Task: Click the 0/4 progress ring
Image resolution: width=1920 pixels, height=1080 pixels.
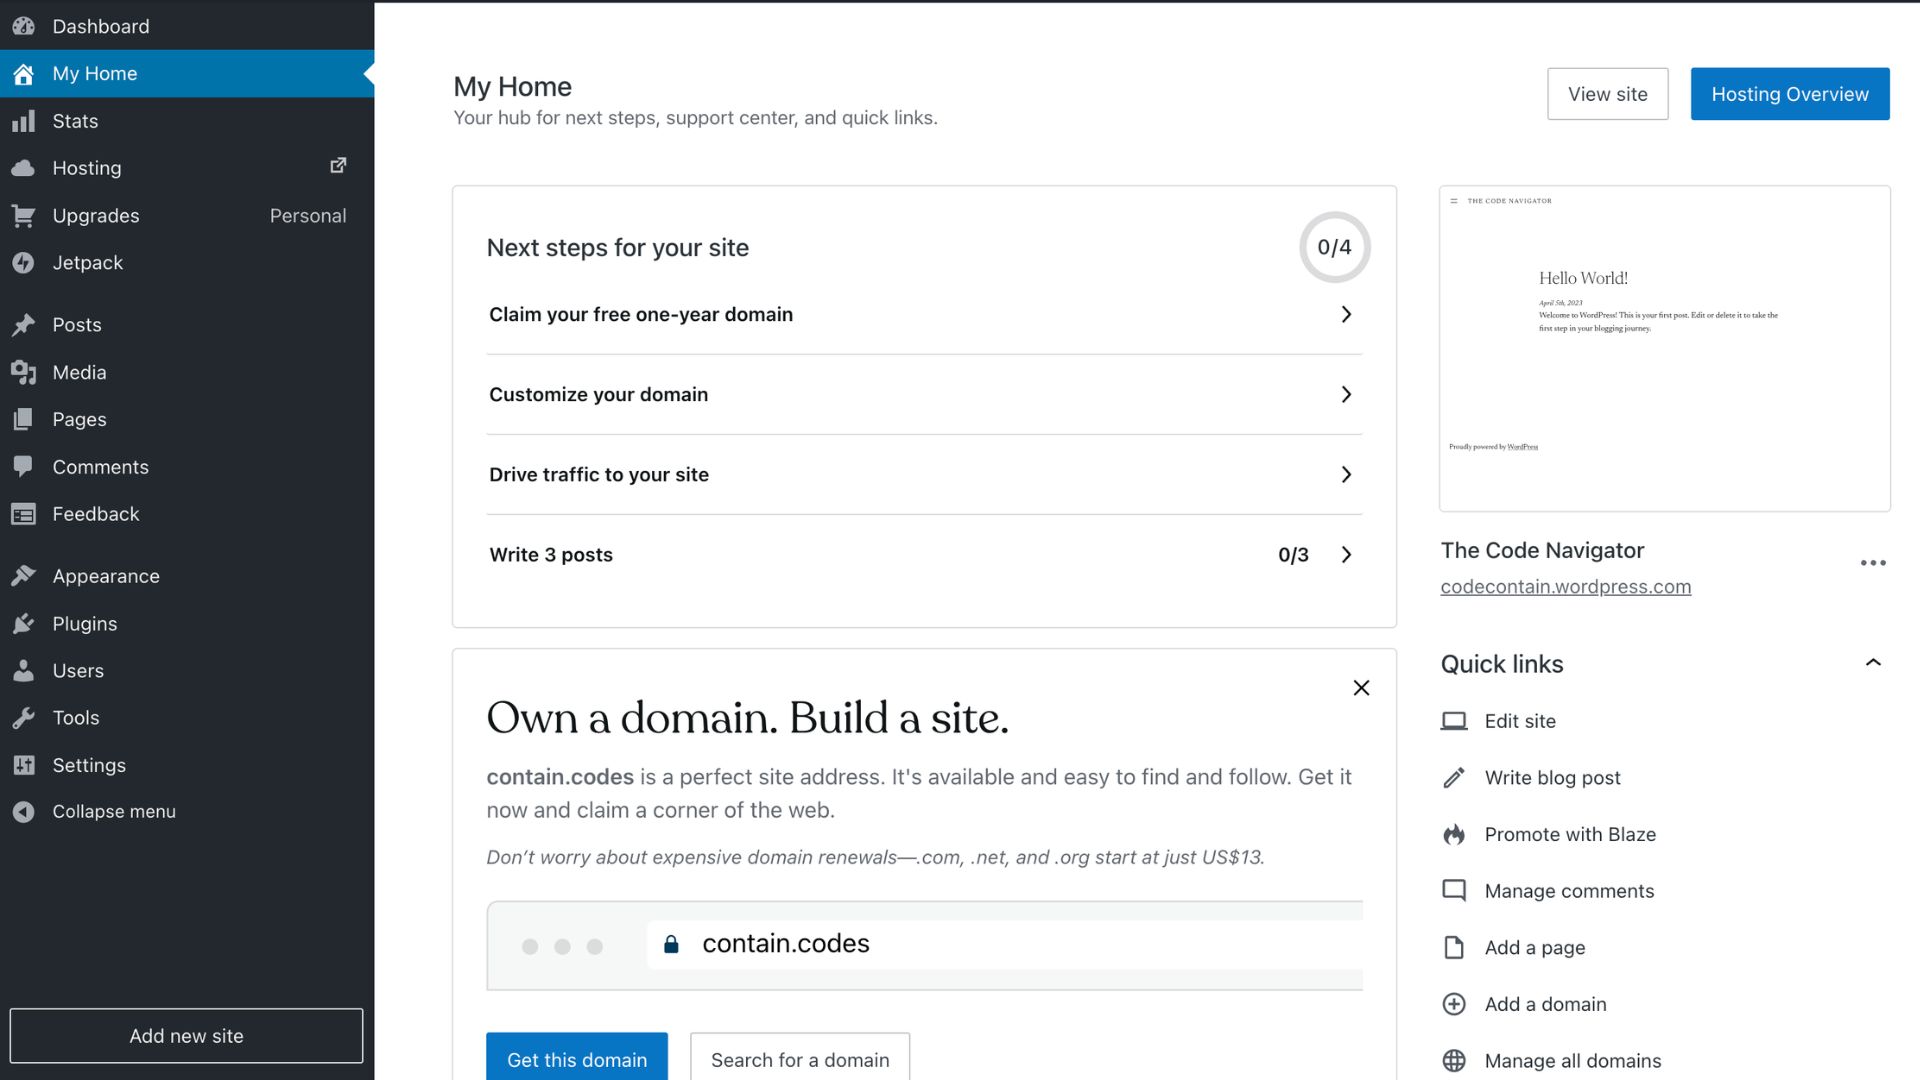Action: point(1334,247)
